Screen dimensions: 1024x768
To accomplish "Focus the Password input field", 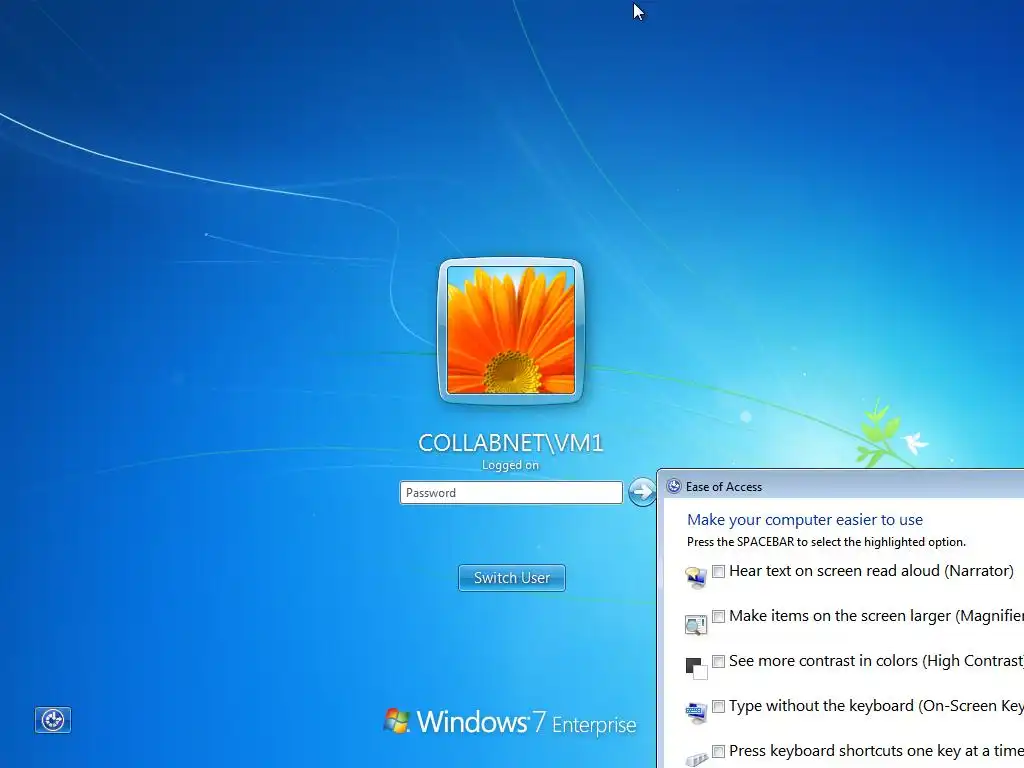I will click(511, 492).
